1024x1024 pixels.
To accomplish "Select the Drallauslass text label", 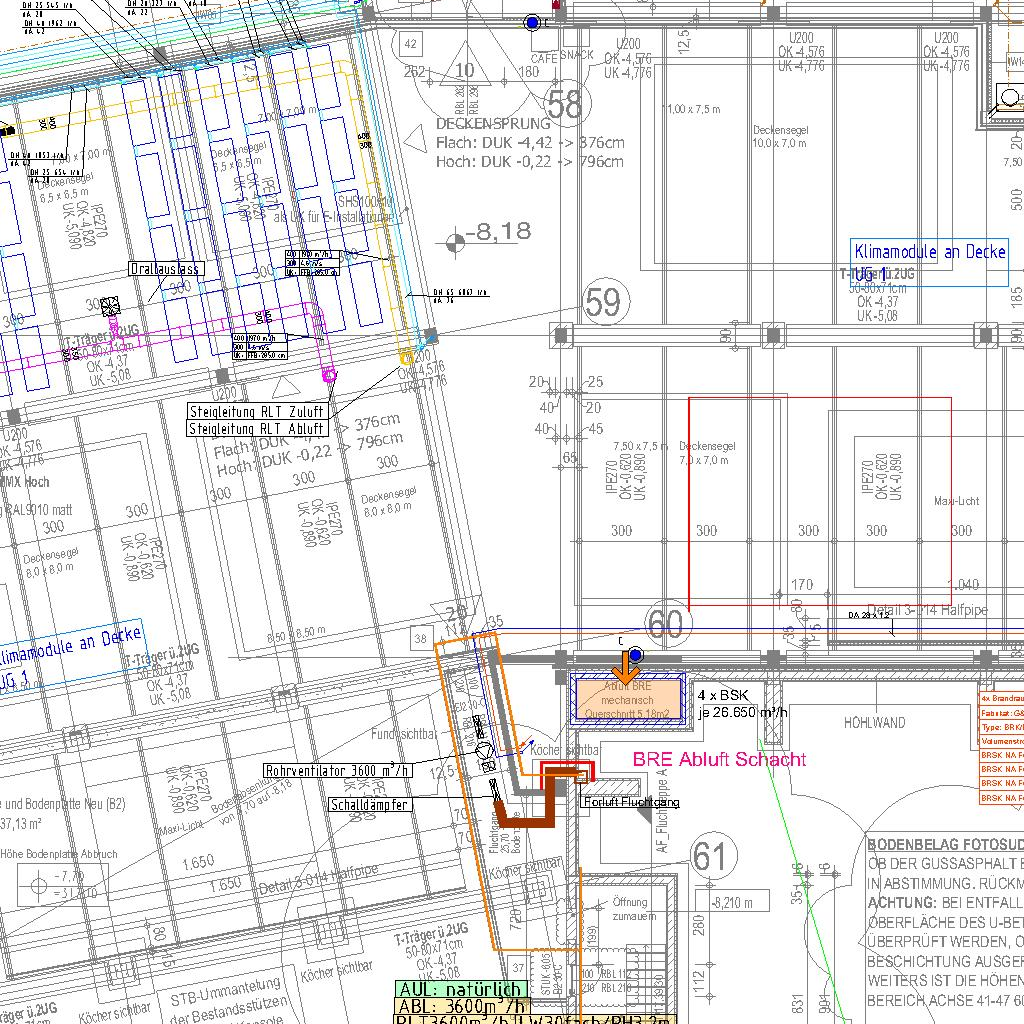I will pyautogui.click(x=166, y=270).
